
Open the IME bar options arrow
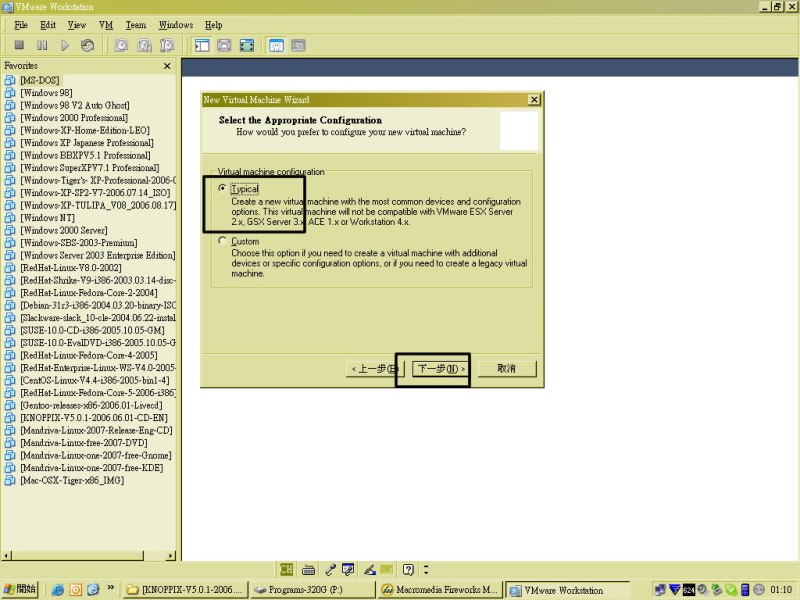point(427,569)
